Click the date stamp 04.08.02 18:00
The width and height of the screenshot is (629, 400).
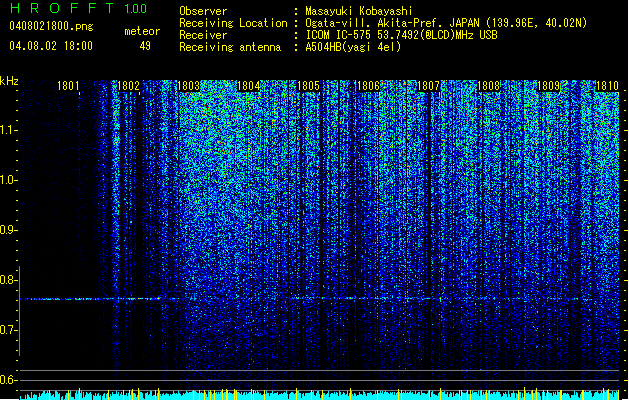coord(51,46)
